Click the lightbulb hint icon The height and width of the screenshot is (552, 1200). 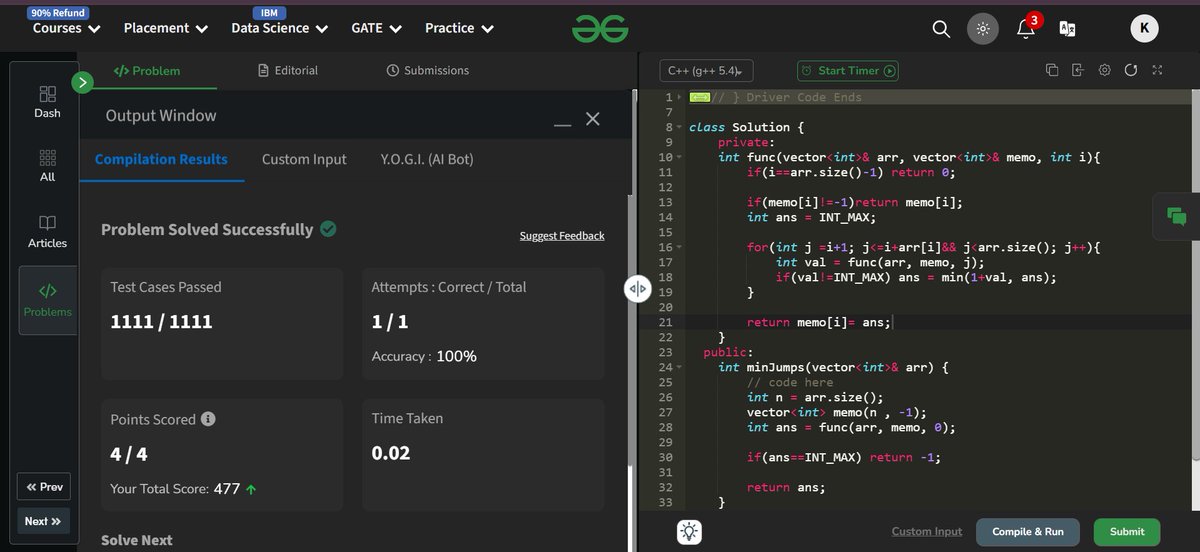[689, 532]
